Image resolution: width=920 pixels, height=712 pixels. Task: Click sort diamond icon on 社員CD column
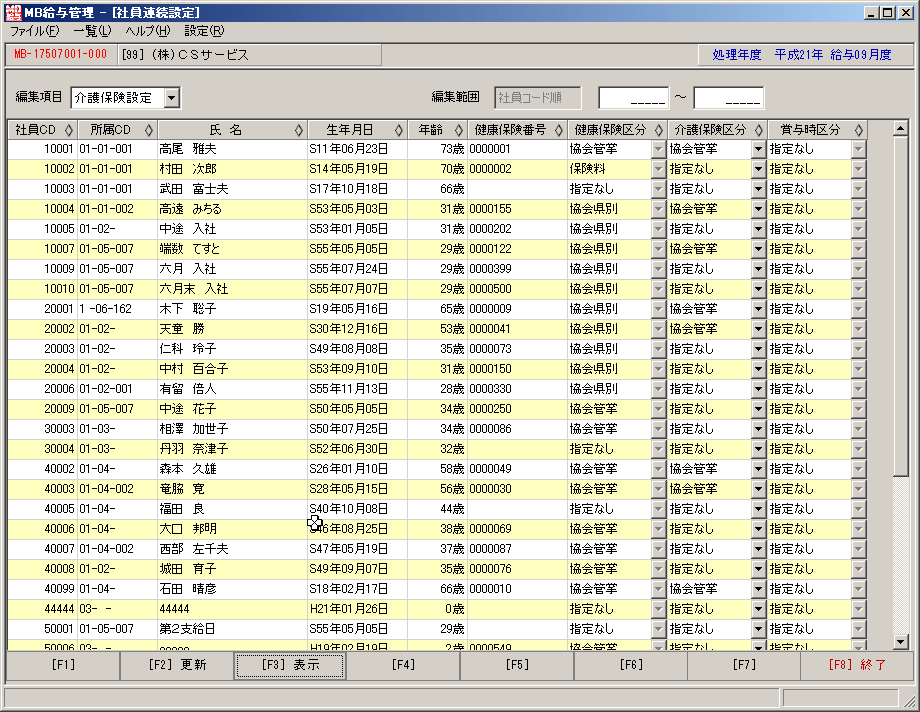click(x=69, y=130)
